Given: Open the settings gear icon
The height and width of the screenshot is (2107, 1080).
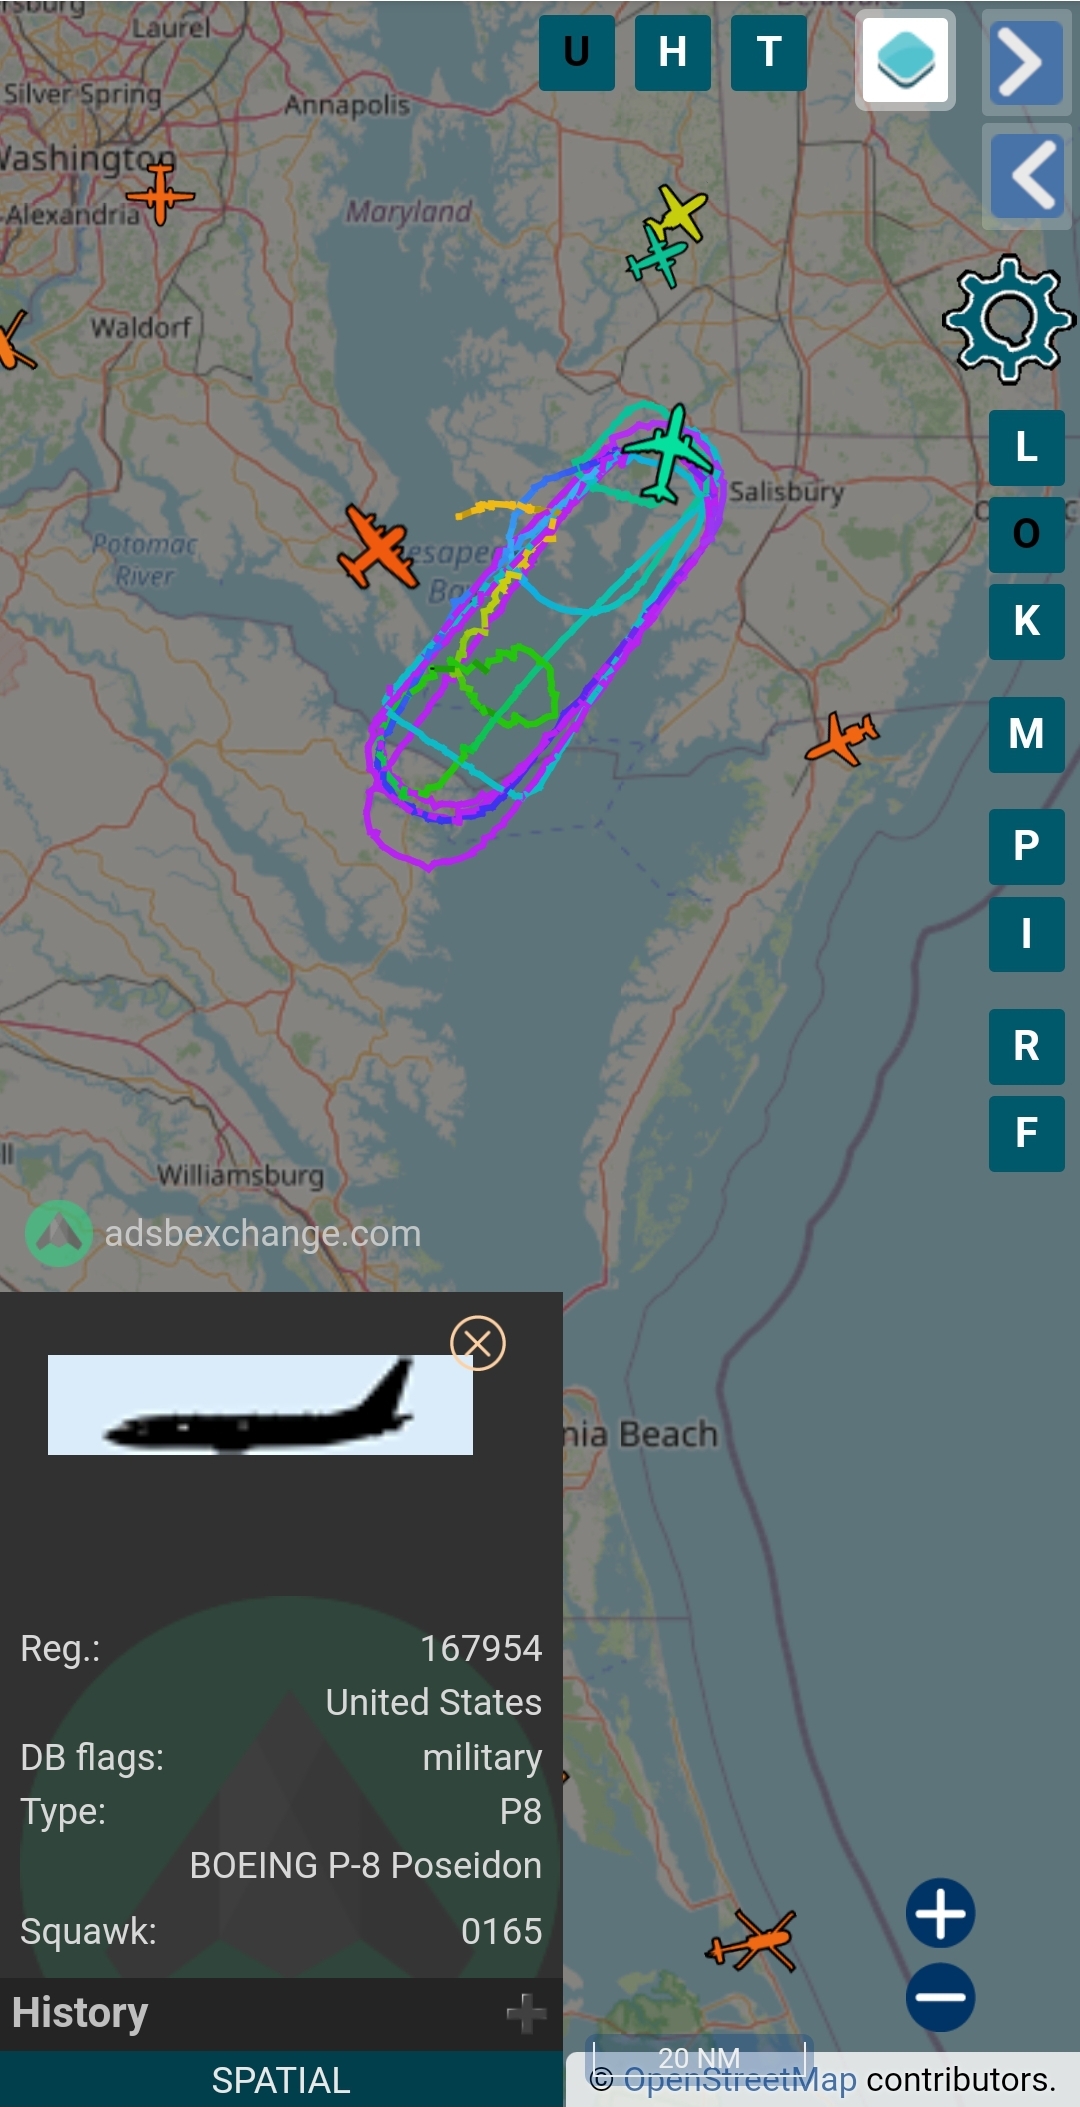Looking at the screenshot, I should click(x=1008, y=319).
